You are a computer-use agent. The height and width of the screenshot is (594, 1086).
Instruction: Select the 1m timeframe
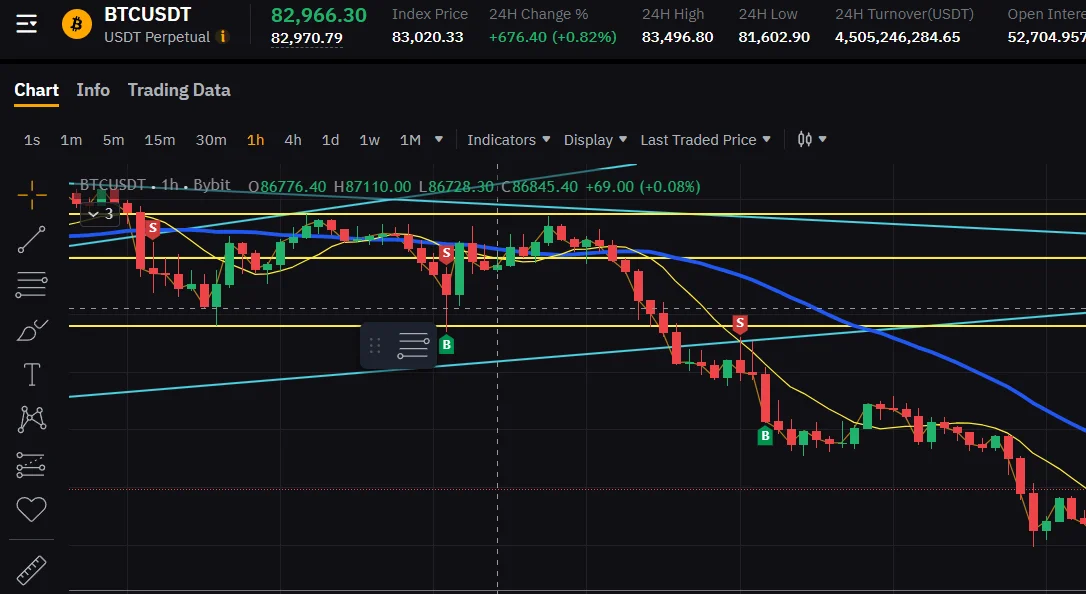[x=71, y=140]
